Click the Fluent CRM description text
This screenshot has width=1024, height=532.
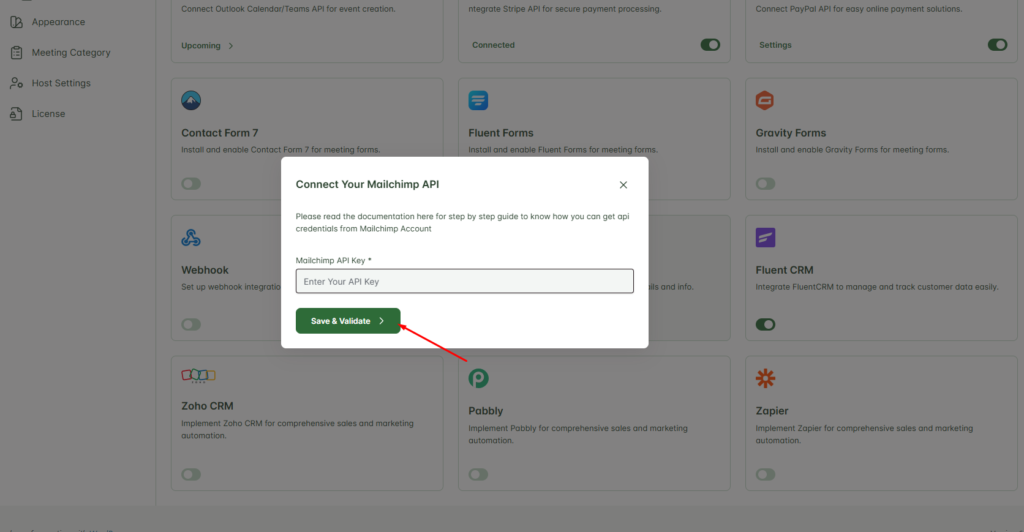[x=876, y=287]
